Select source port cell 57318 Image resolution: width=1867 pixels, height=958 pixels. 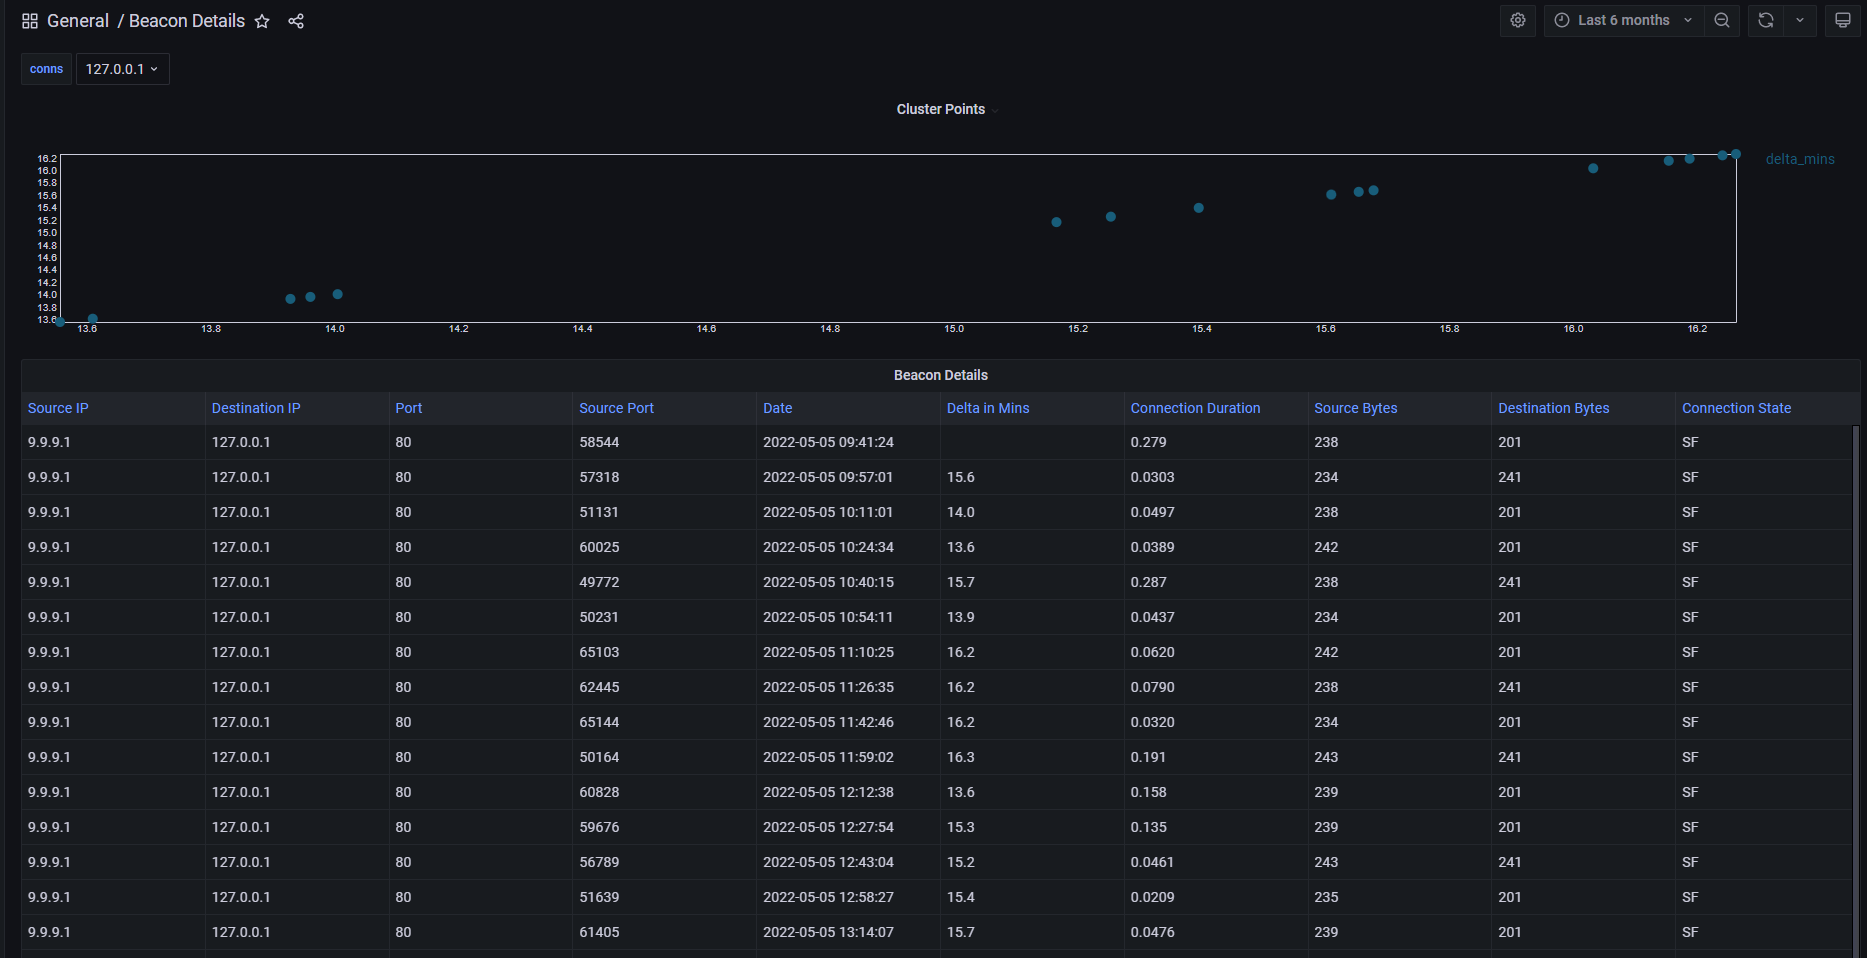tap(665, 477)
